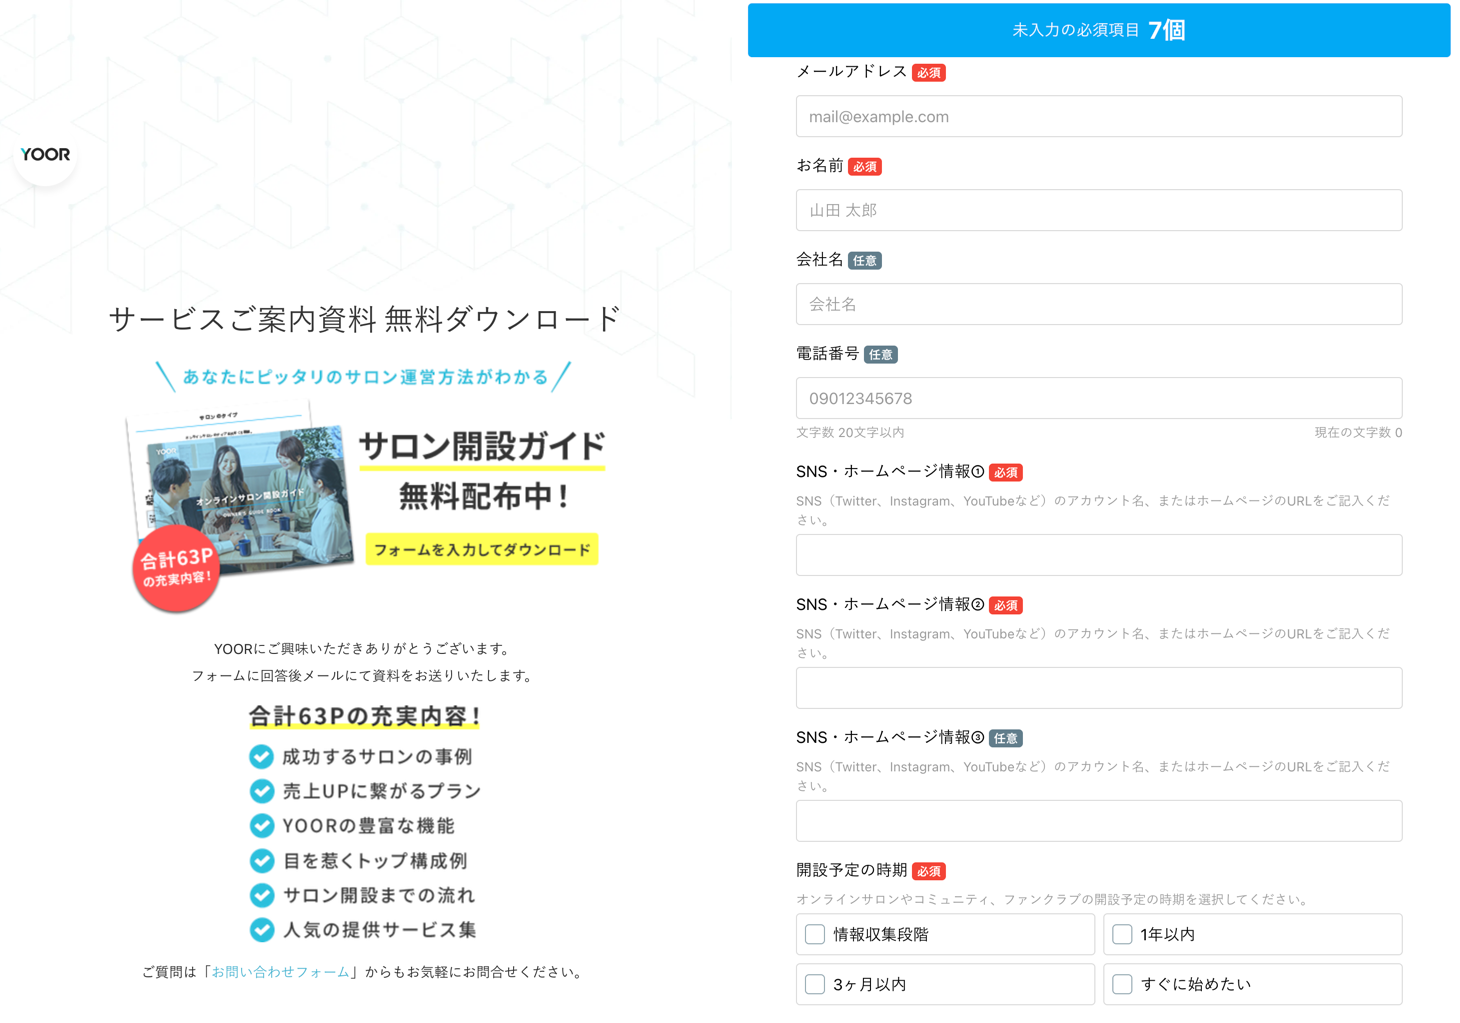The height and width of the screenshot is (1023, 1460).
Task: Click the blue 未入力の必須項目 banner
Action: pos(1098,30)
